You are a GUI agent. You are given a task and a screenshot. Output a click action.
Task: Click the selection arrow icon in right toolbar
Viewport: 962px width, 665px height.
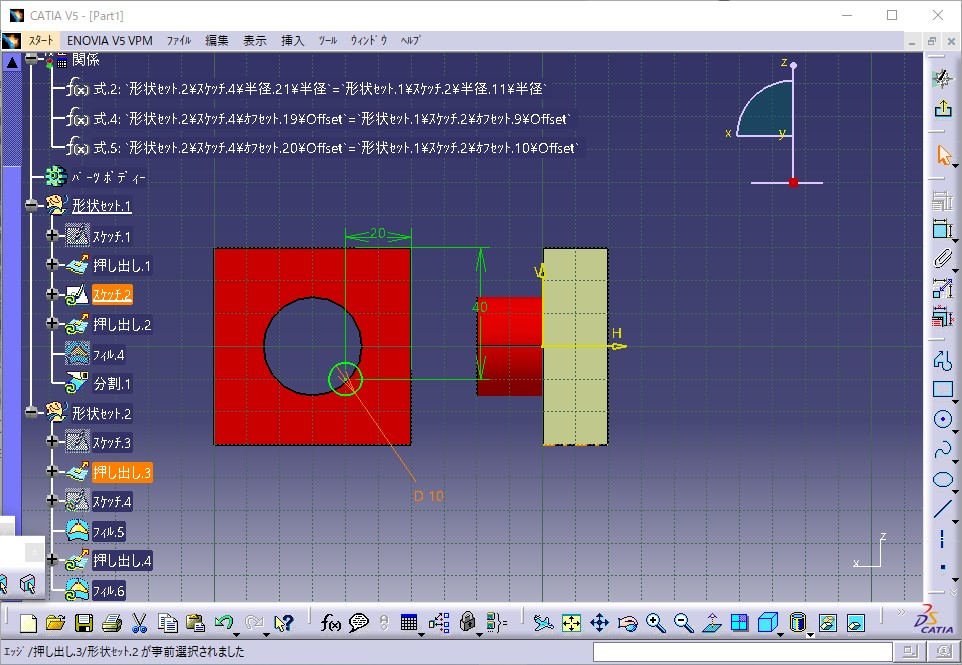[x=945, y=153]
